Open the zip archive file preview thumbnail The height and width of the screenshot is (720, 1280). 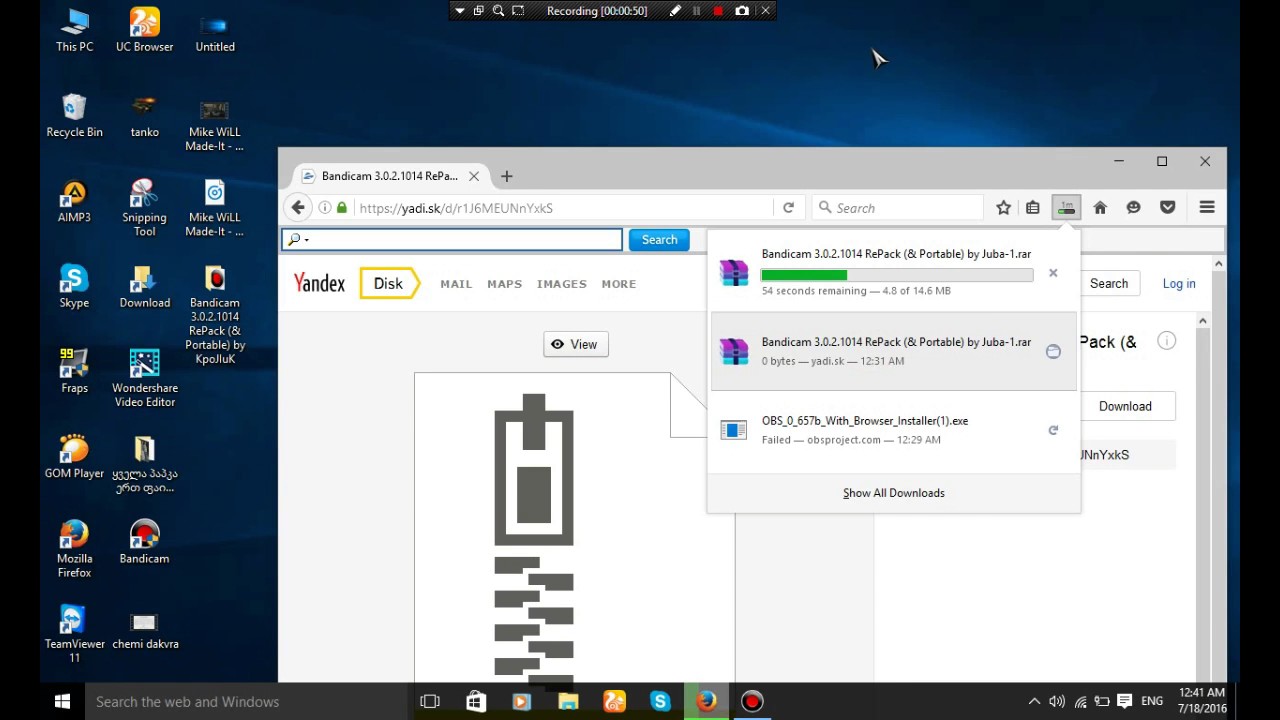tap(574, 527)
